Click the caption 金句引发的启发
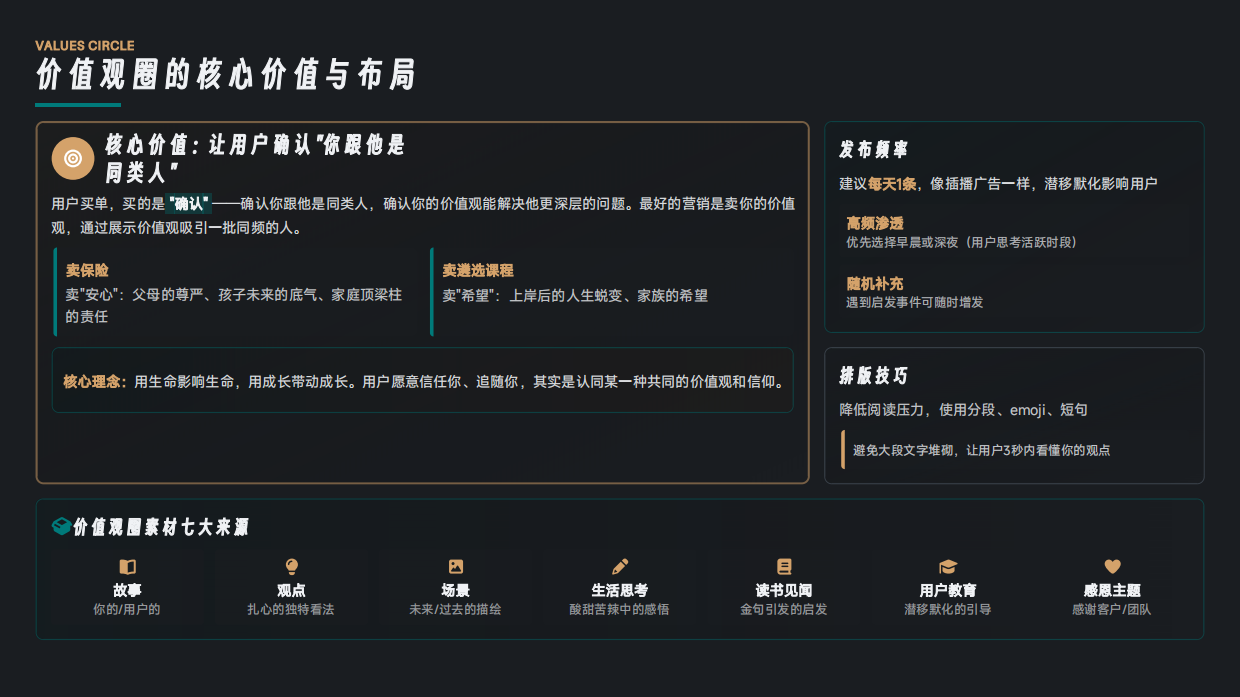Screen dimensions: 1240x697 (x=784, y=609)
